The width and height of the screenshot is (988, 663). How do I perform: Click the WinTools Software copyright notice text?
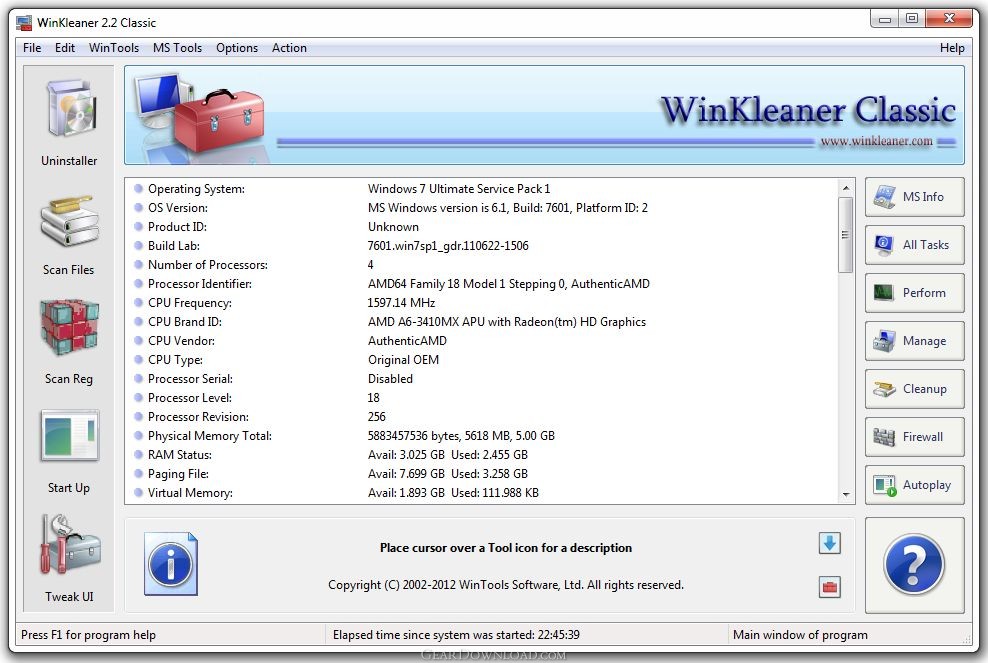(x=506, y=585)
